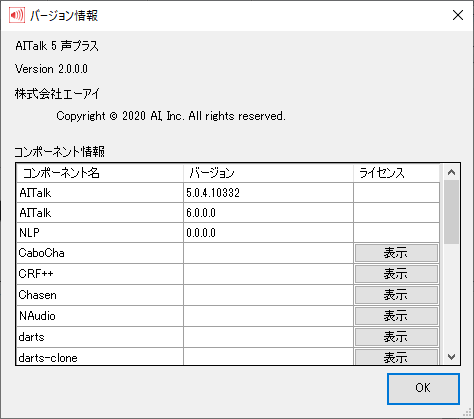Screen dimensions: 474x419
Task: Click the scrollbar up arrow
Action: coord(452,172)
